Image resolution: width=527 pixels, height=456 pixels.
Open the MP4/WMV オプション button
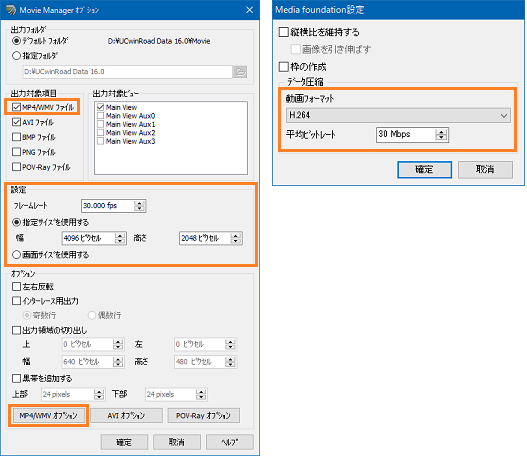point(48,416)
